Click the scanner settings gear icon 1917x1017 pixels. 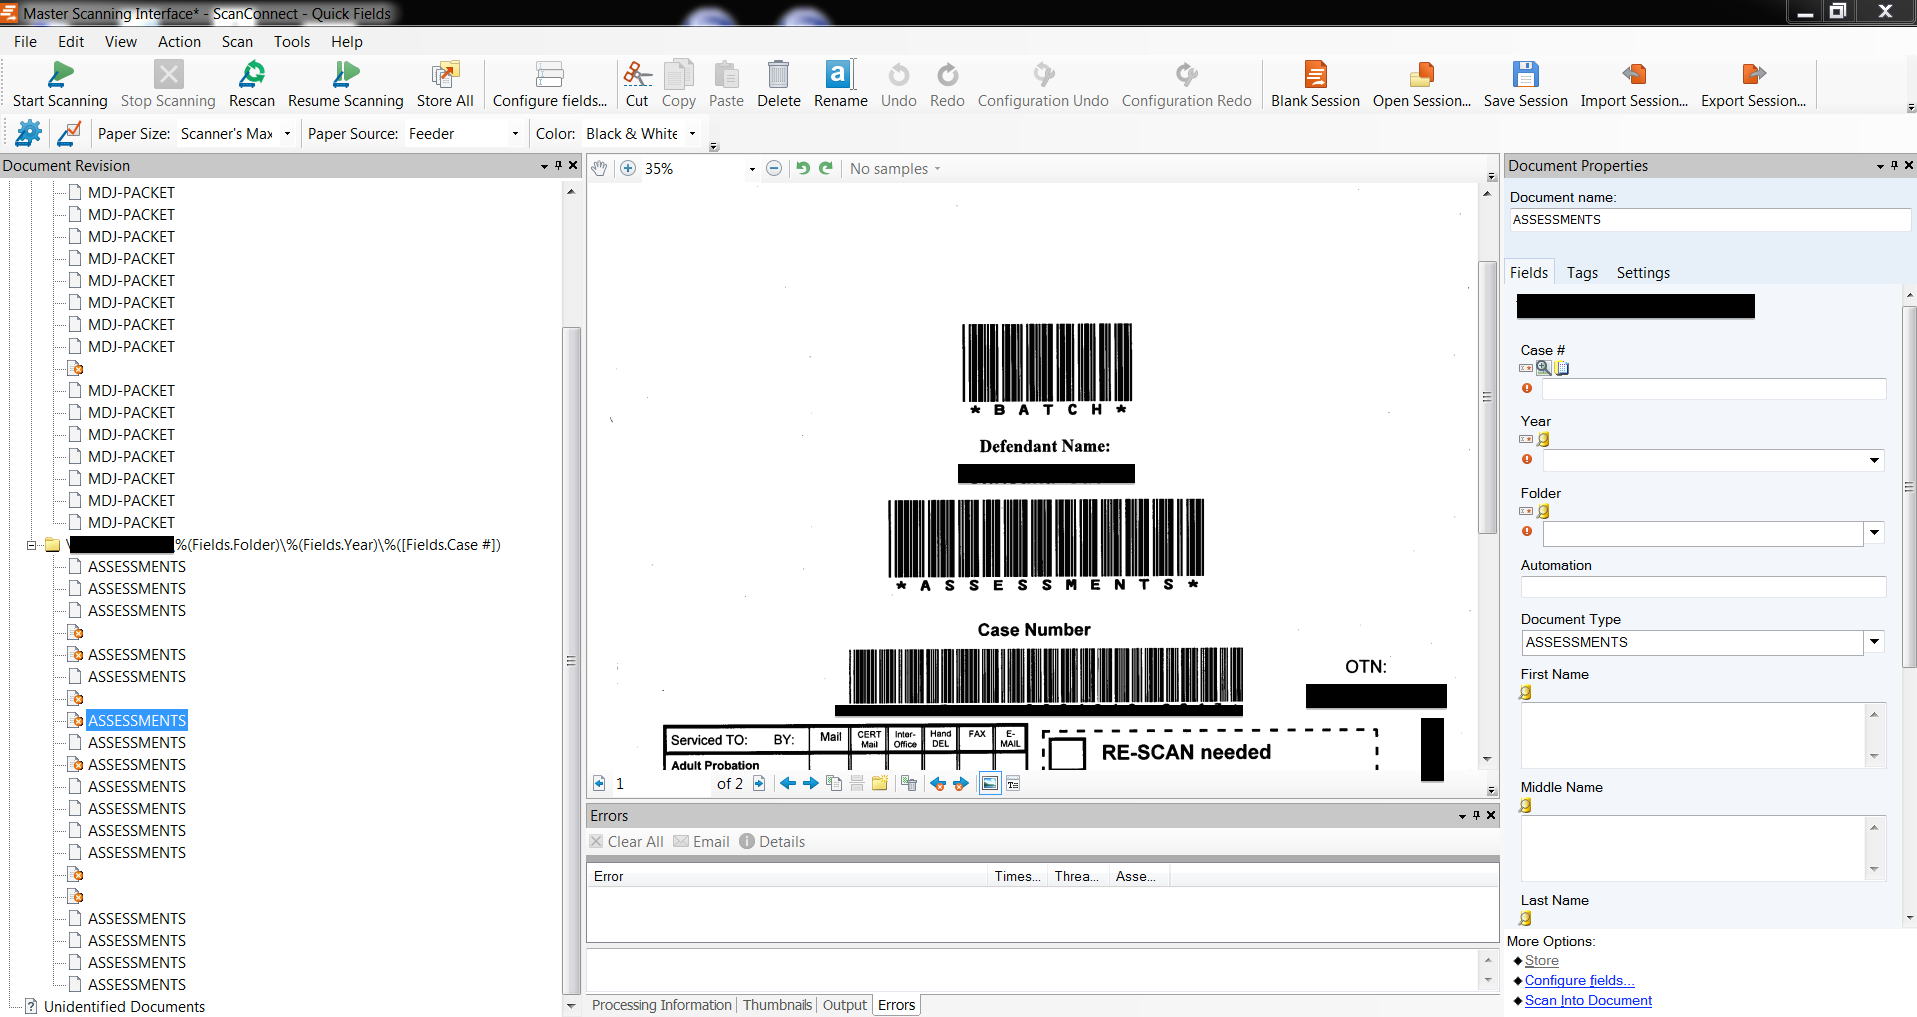[x=29, y=133]
